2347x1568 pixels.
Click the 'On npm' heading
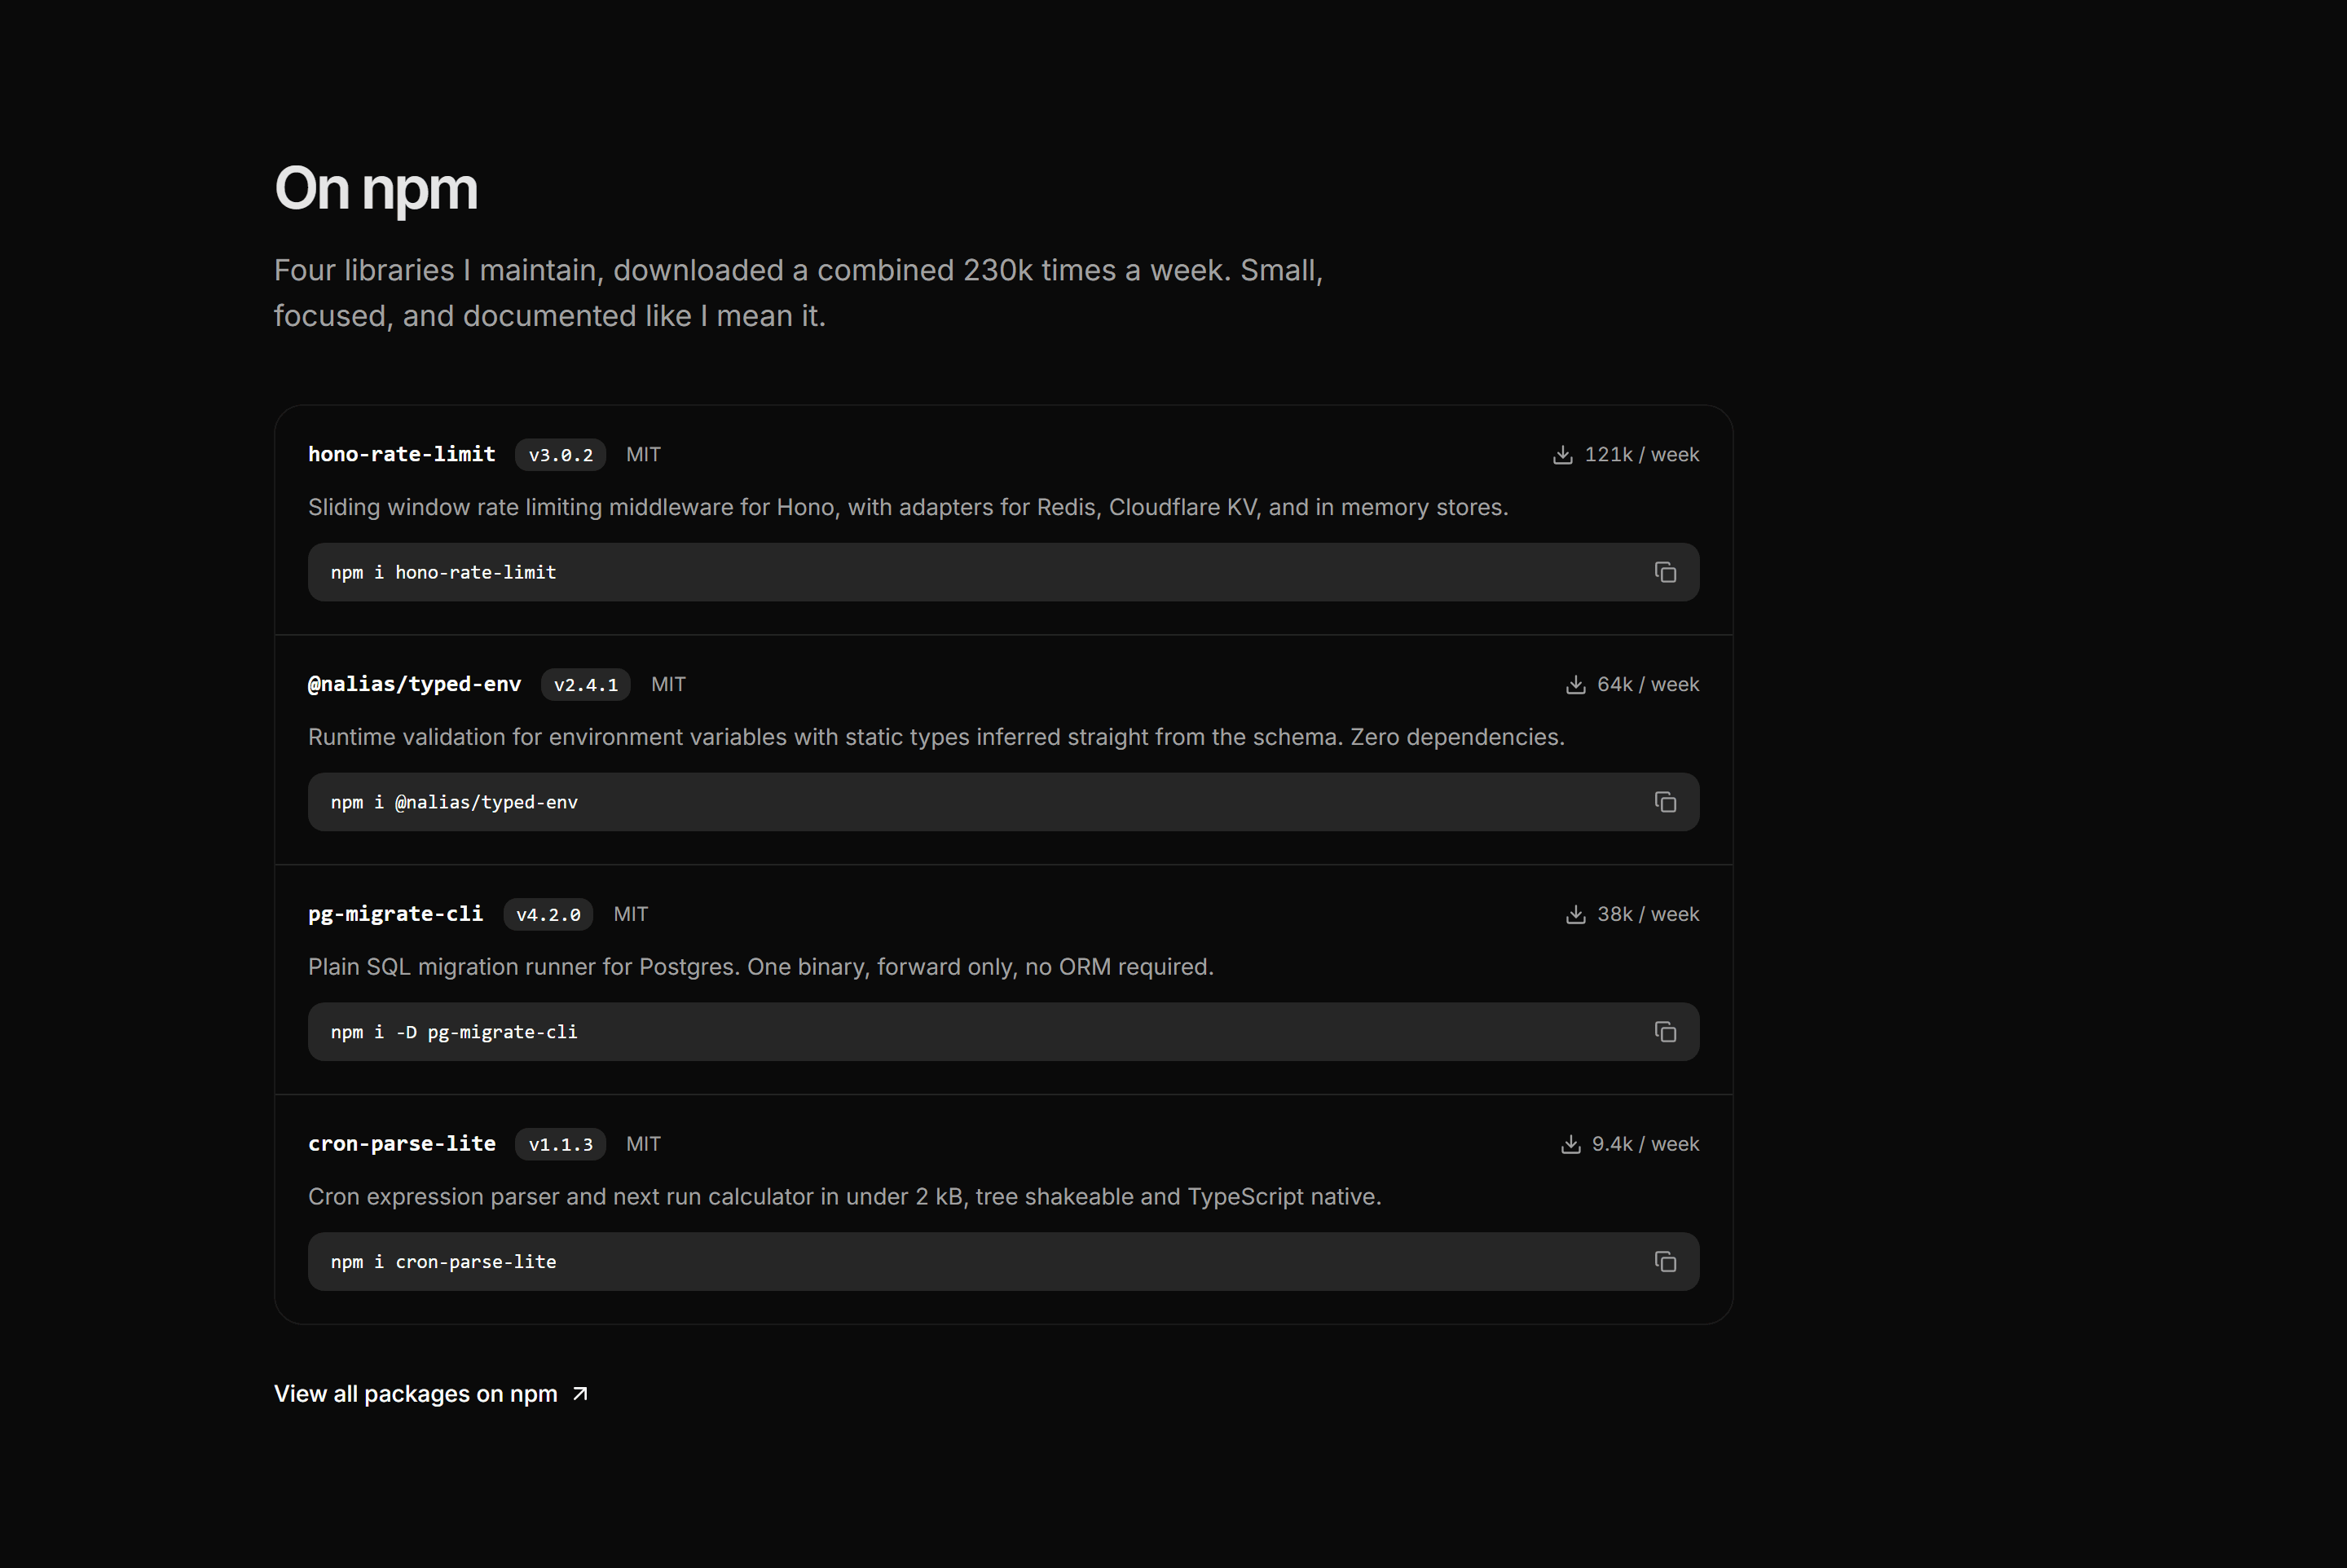[376, 189]
